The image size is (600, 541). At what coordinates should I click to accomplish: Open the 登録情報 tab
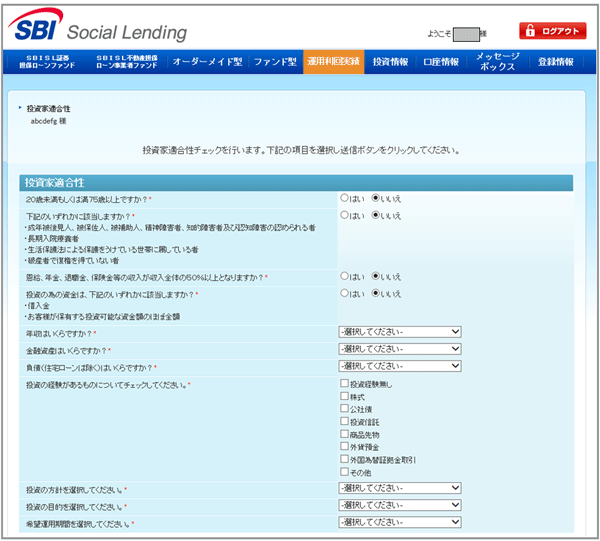click(x=556, y=62)
